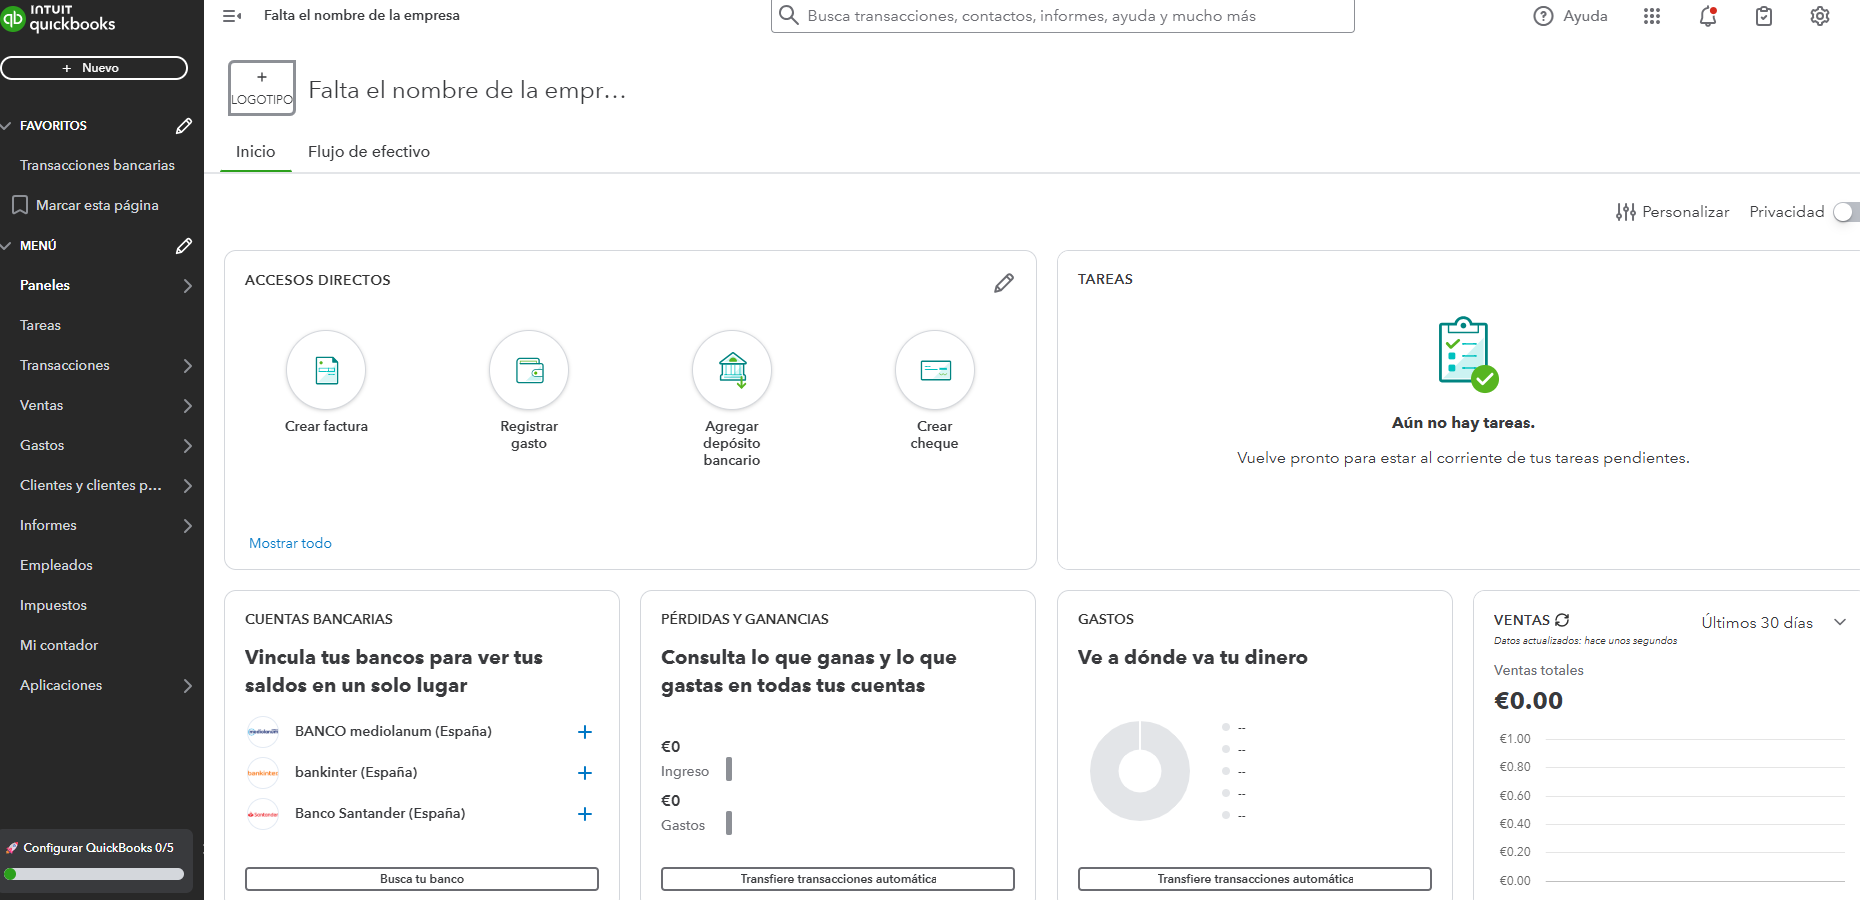Click the bookmark icon for Marcar esta página
Image resolution: width=1860 pixels, height=900 pixels.
tap(20, 205)
